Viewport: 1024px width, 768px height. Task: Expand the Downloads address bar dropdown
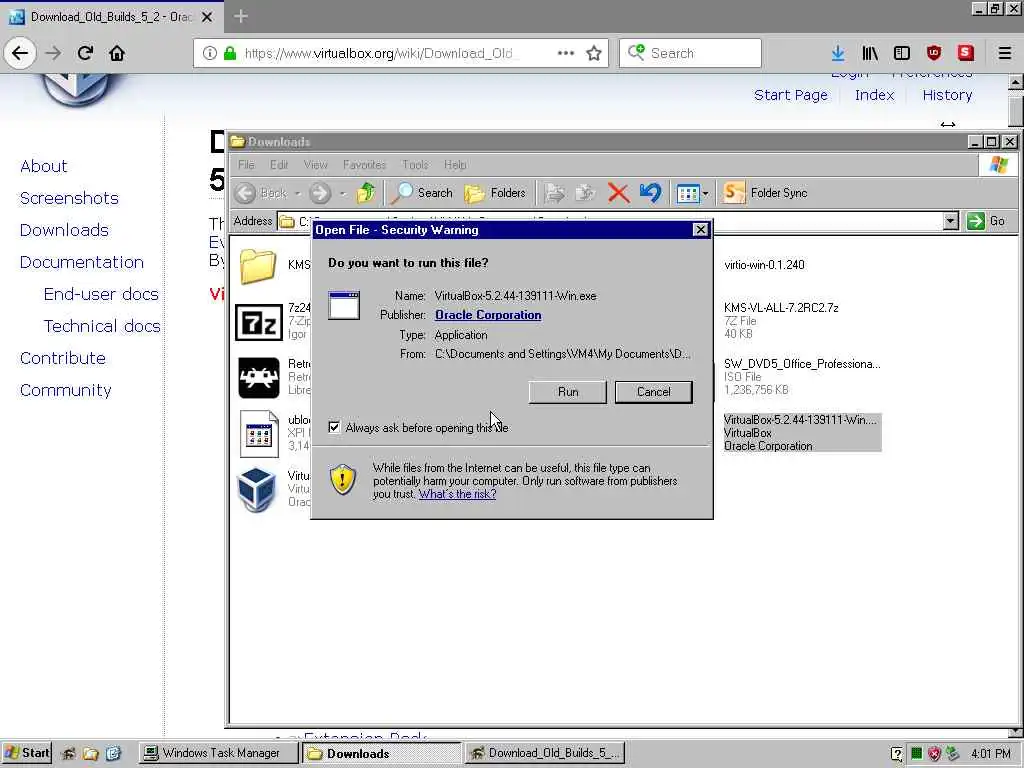pyautogui.click(x=951, y=221)
